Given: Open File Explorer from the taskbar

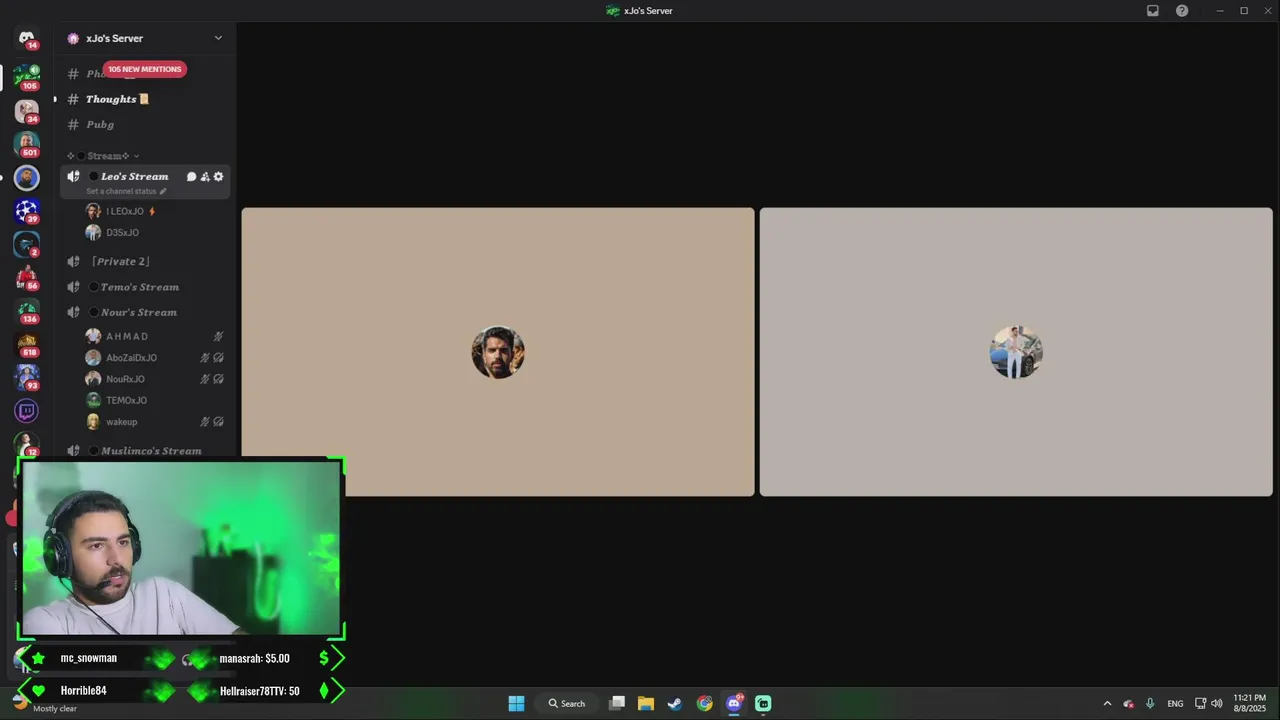Looking at the screenshot, I should (x=646, y=703).
